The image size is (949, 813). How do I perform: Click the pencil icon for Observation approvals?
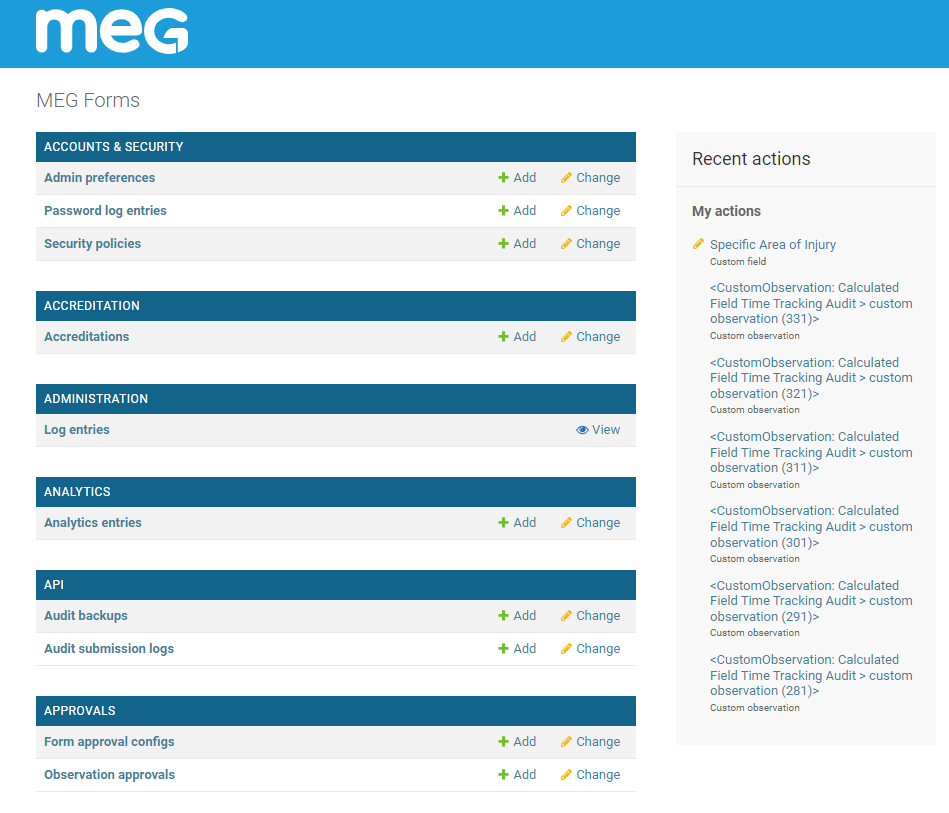(x=566, y=775)
